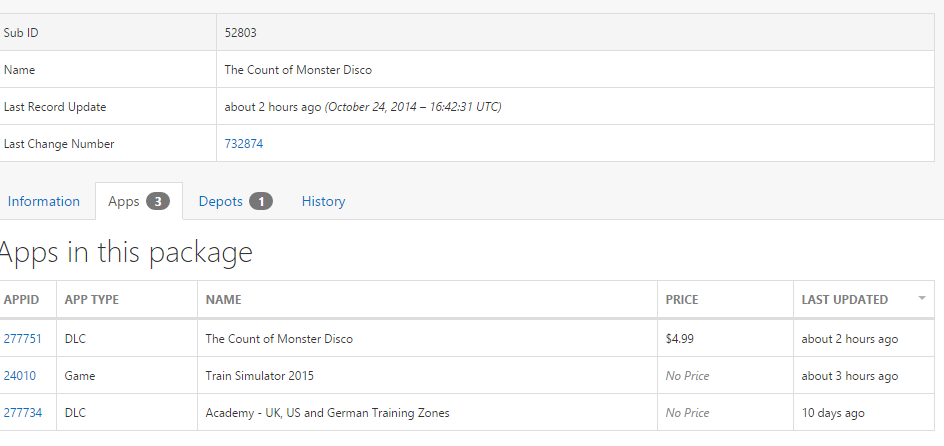Open the History tab
The height and width of the screenshot is (446, 944).
(x=323, y=201)
